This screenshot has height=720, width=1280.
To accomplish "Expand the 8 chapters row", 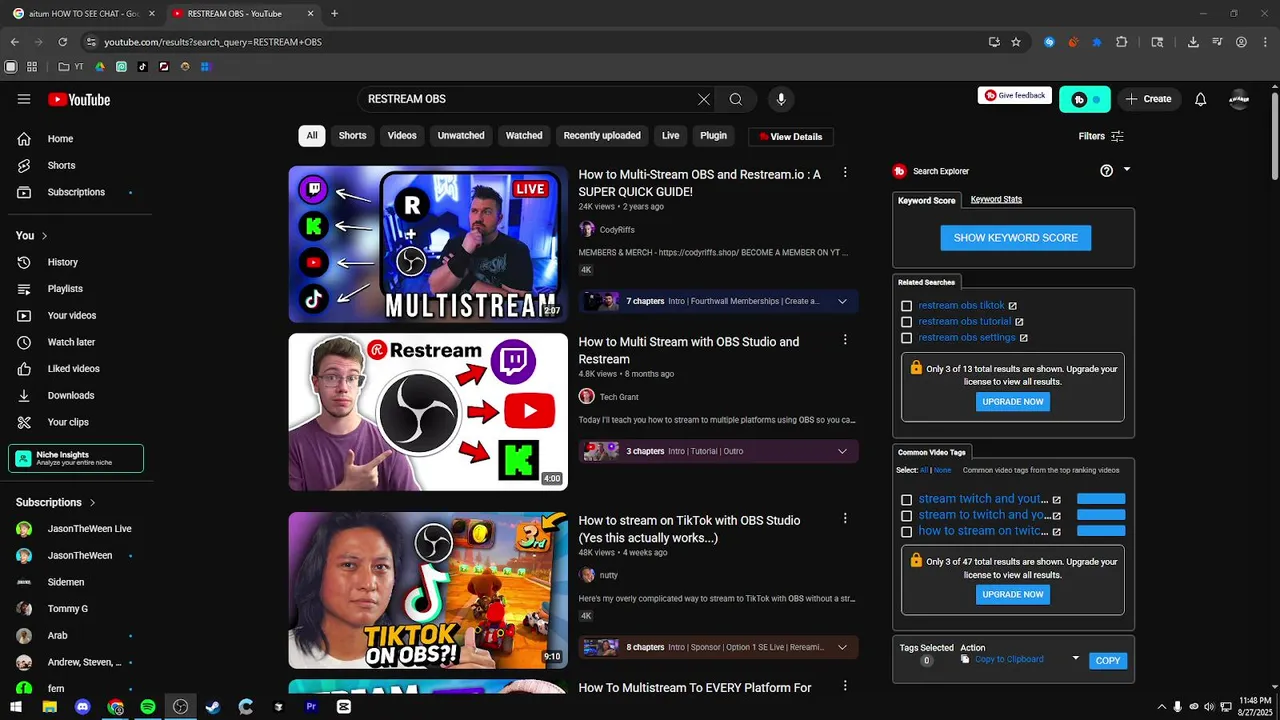I will click(x=718, y=647).
